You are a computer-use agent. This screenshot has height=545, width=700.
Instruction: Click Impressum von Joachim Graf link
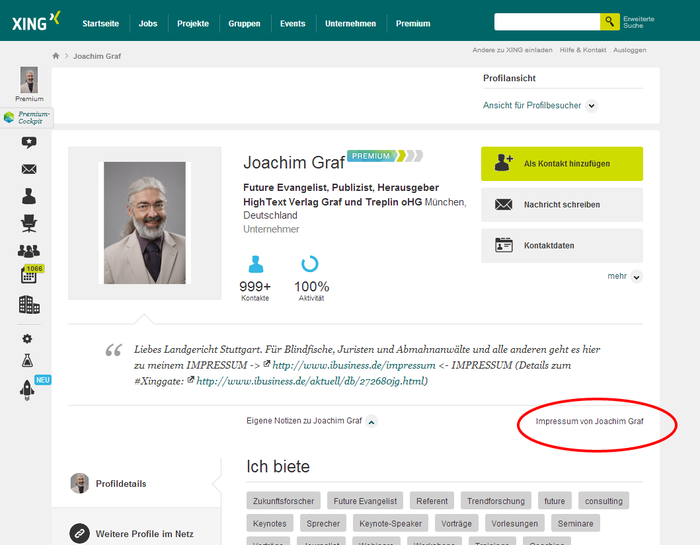(589, 421)
